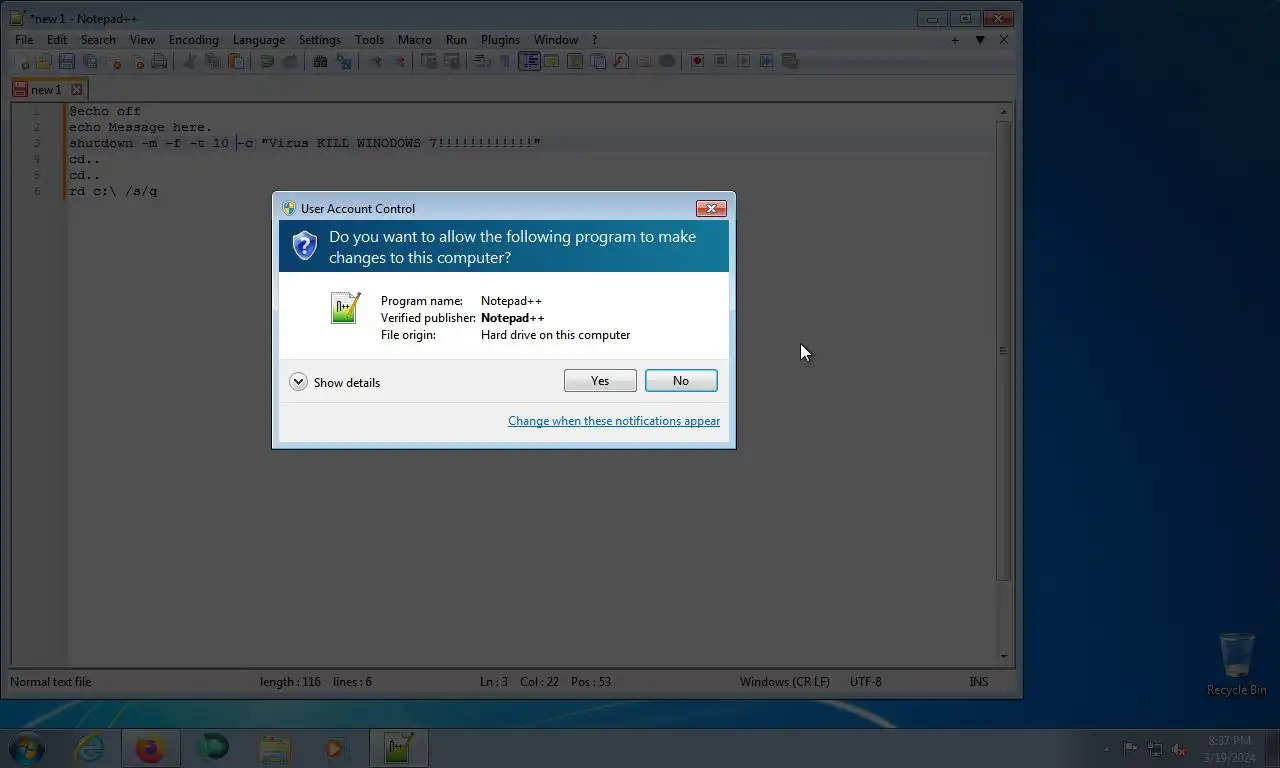Click the Open file toolbar icon
The image size is (1280, 768).
tap(43, 61)
